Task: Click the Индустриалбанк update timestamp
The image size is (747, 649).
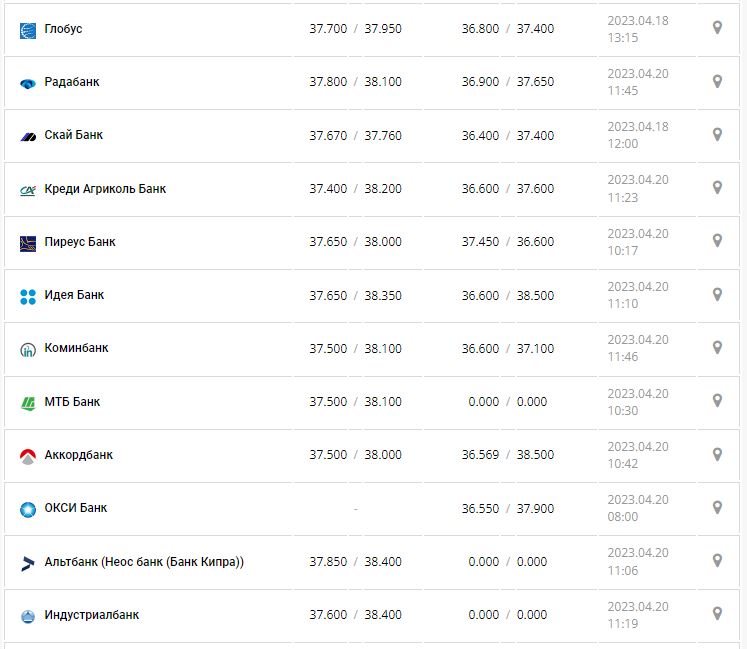Action: [638, 615]
